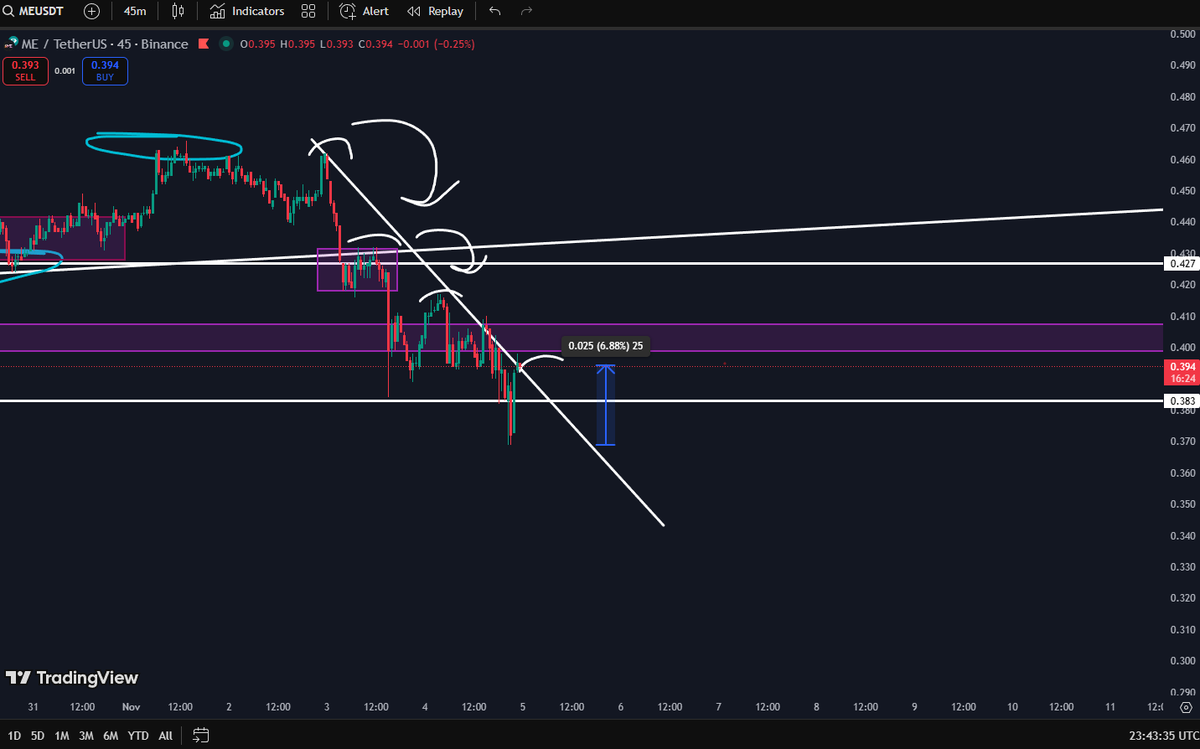Open indicator templates grid icon
This screenshot has height=749, width=1200.
click(308, 11)
